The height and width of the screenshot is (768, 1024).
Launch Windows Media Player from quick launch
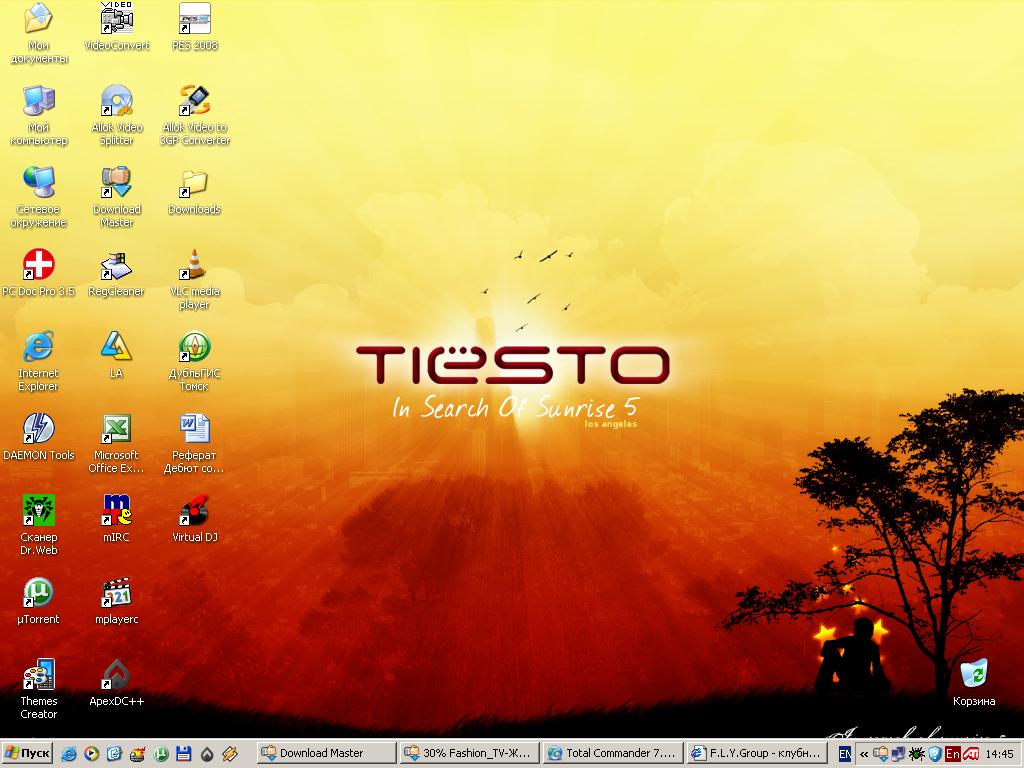pos(91,754)
